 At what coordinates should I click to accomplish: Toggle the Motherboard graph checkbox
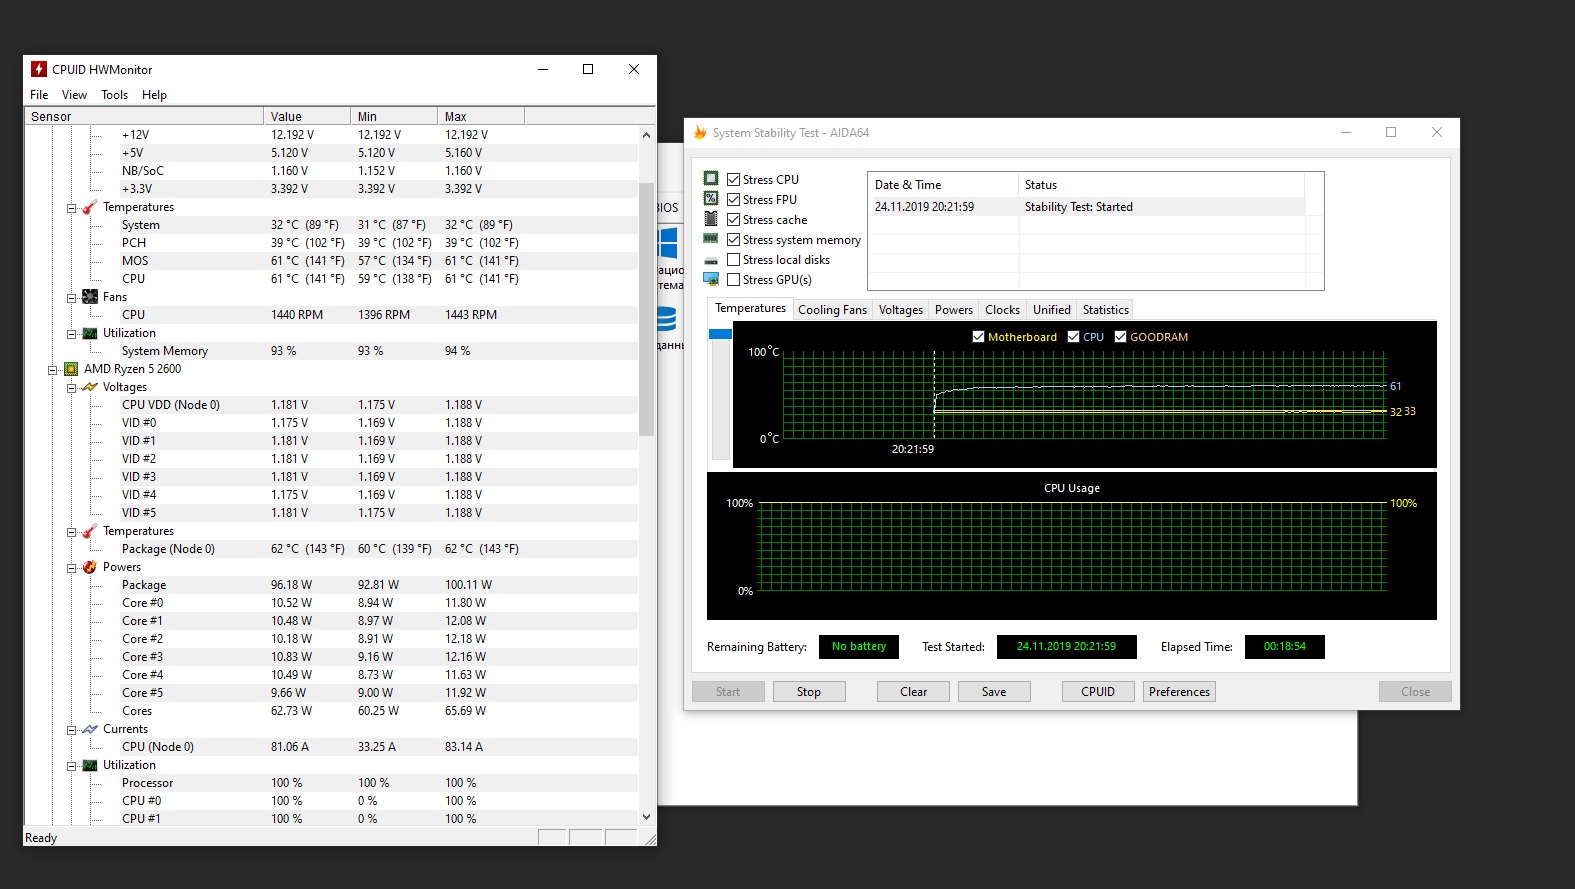point(978,337)
